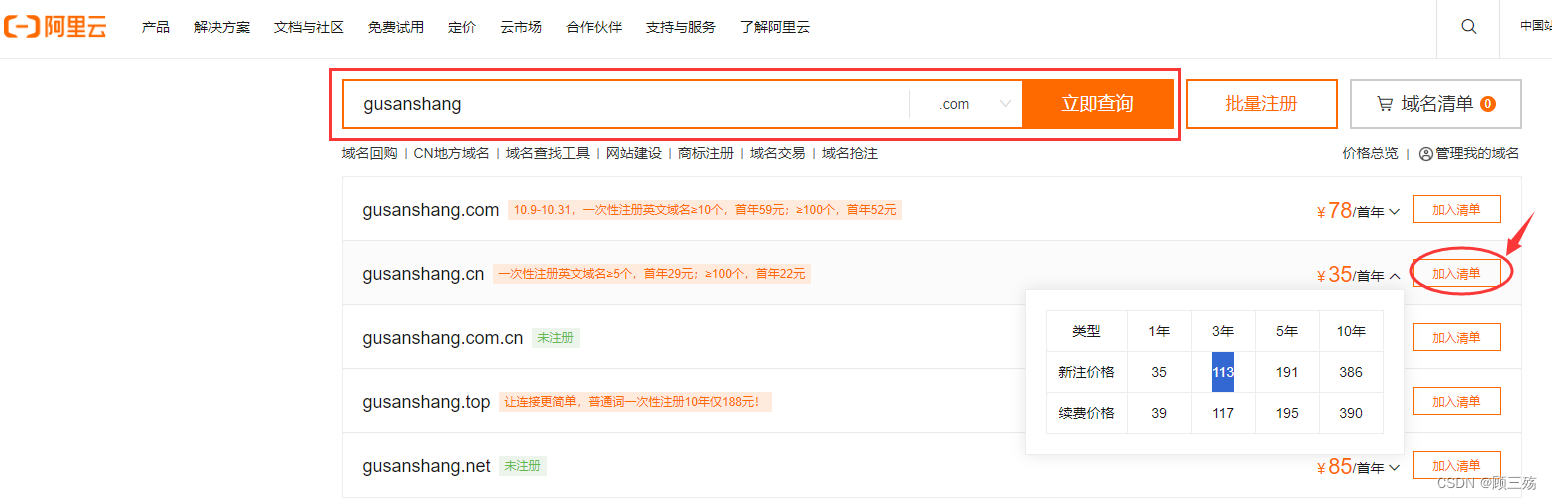Add gusanshang.cn to the list
Viewport: 1552px width, 500px height.
pos(1456,273)
